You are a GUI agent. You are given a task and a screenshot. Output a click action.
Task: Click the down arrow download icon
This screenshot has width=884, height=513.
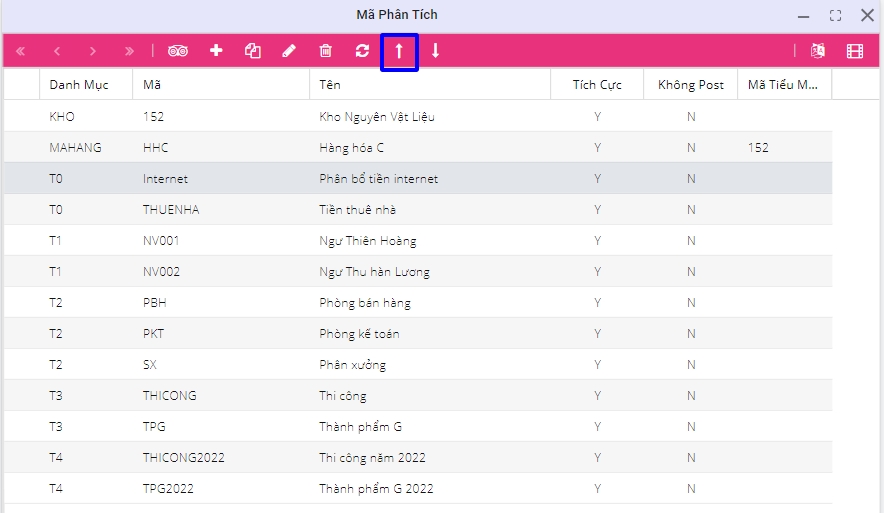pyautogui.click(x=435, y=51)
